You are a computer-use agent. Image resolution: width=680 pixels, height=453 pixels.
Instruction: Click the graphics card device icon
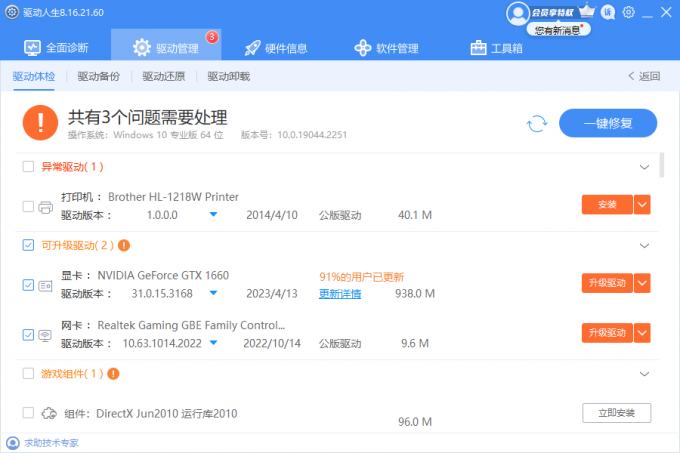point(45,286)
